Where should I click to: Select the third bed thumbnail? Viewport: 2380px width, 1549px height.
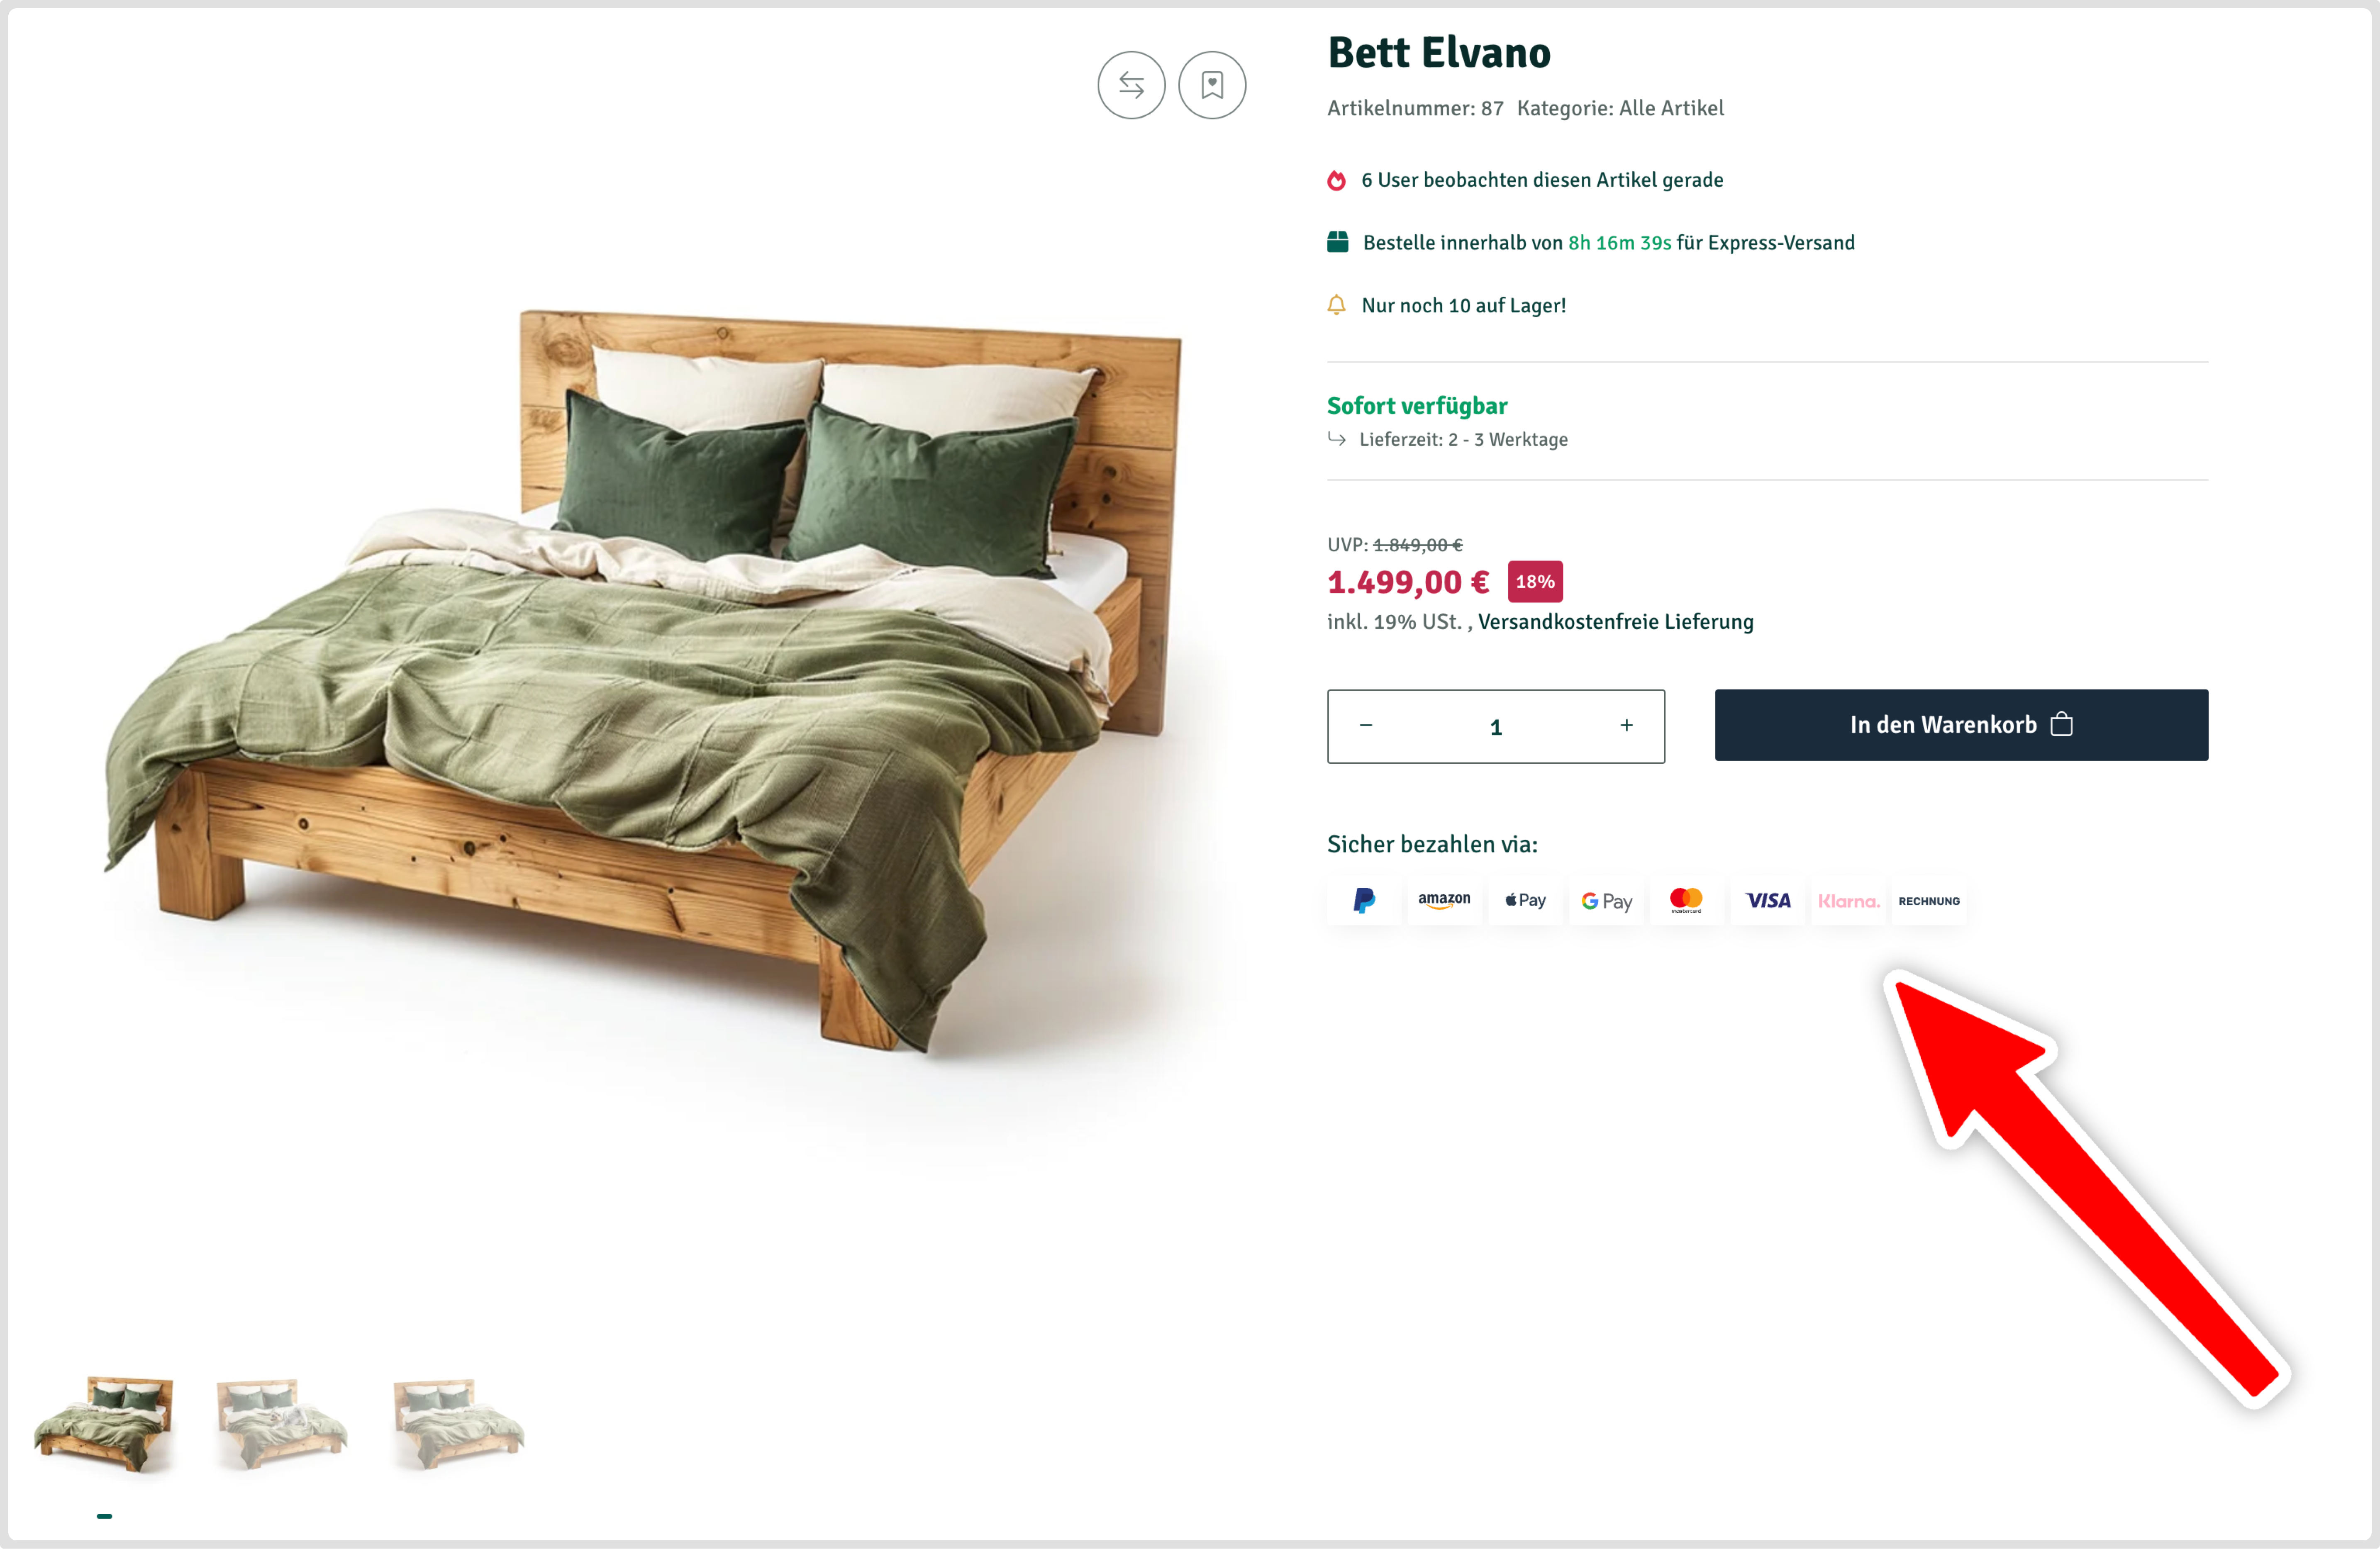point(458,1425)
